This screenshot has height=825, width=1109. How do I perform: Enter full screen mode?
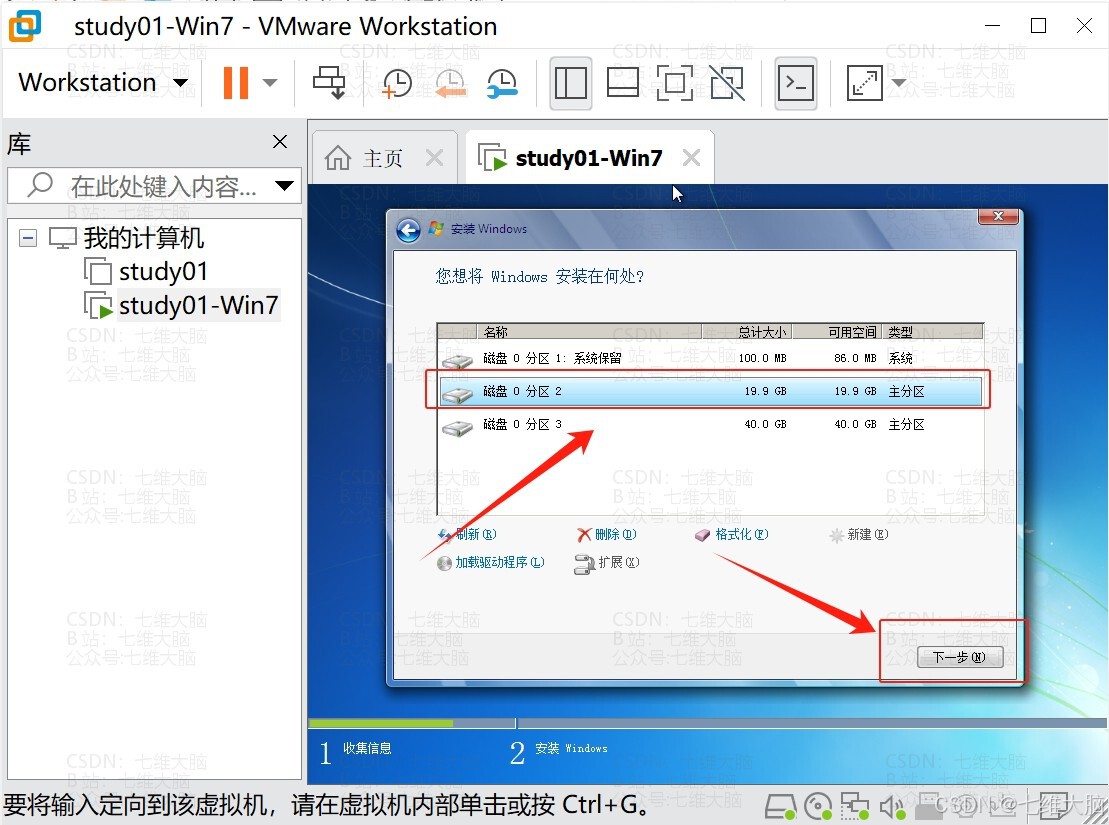675,83
